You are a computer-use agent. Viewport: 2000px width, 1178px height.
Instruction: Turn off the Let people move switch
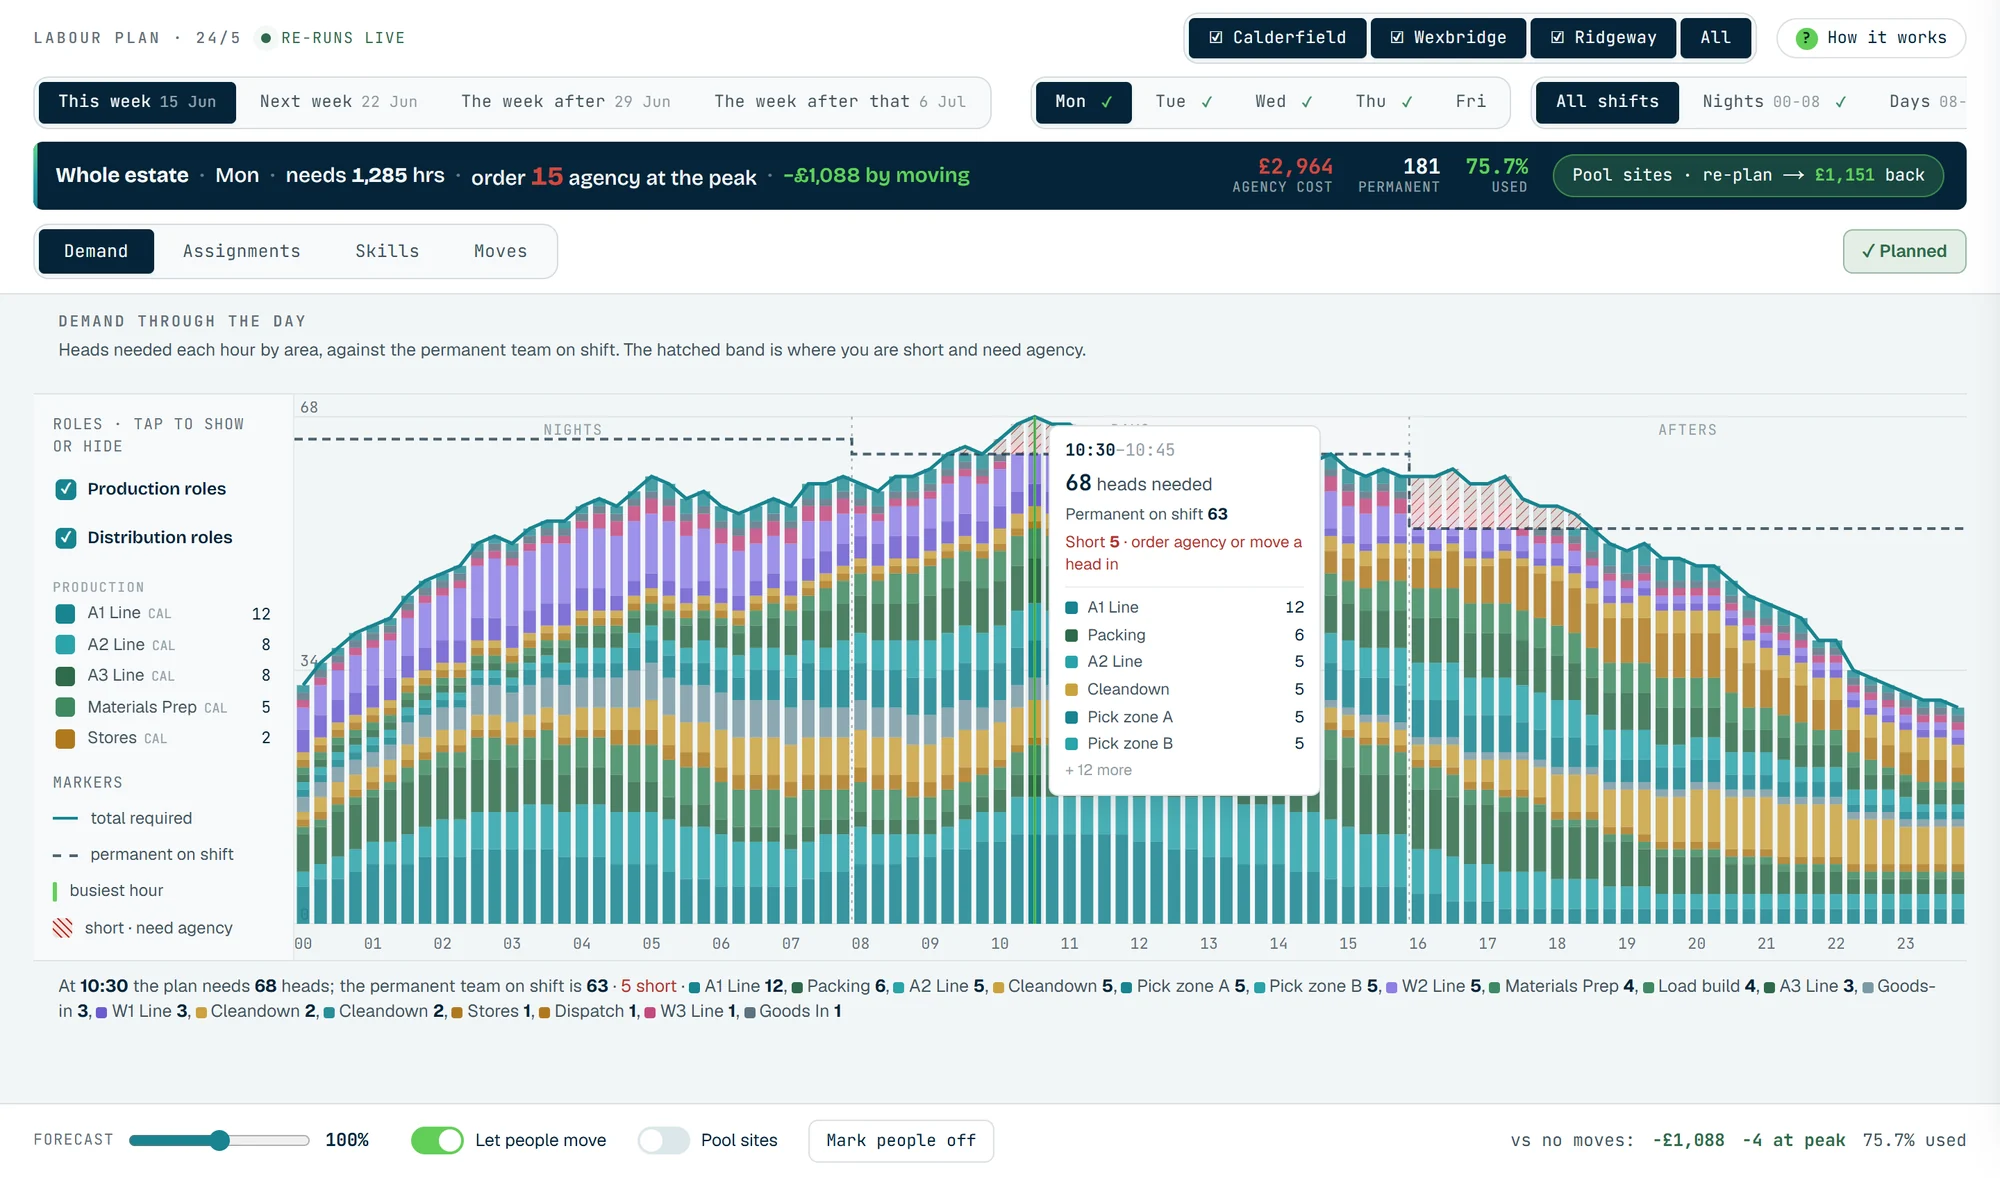coord(437,1140)
